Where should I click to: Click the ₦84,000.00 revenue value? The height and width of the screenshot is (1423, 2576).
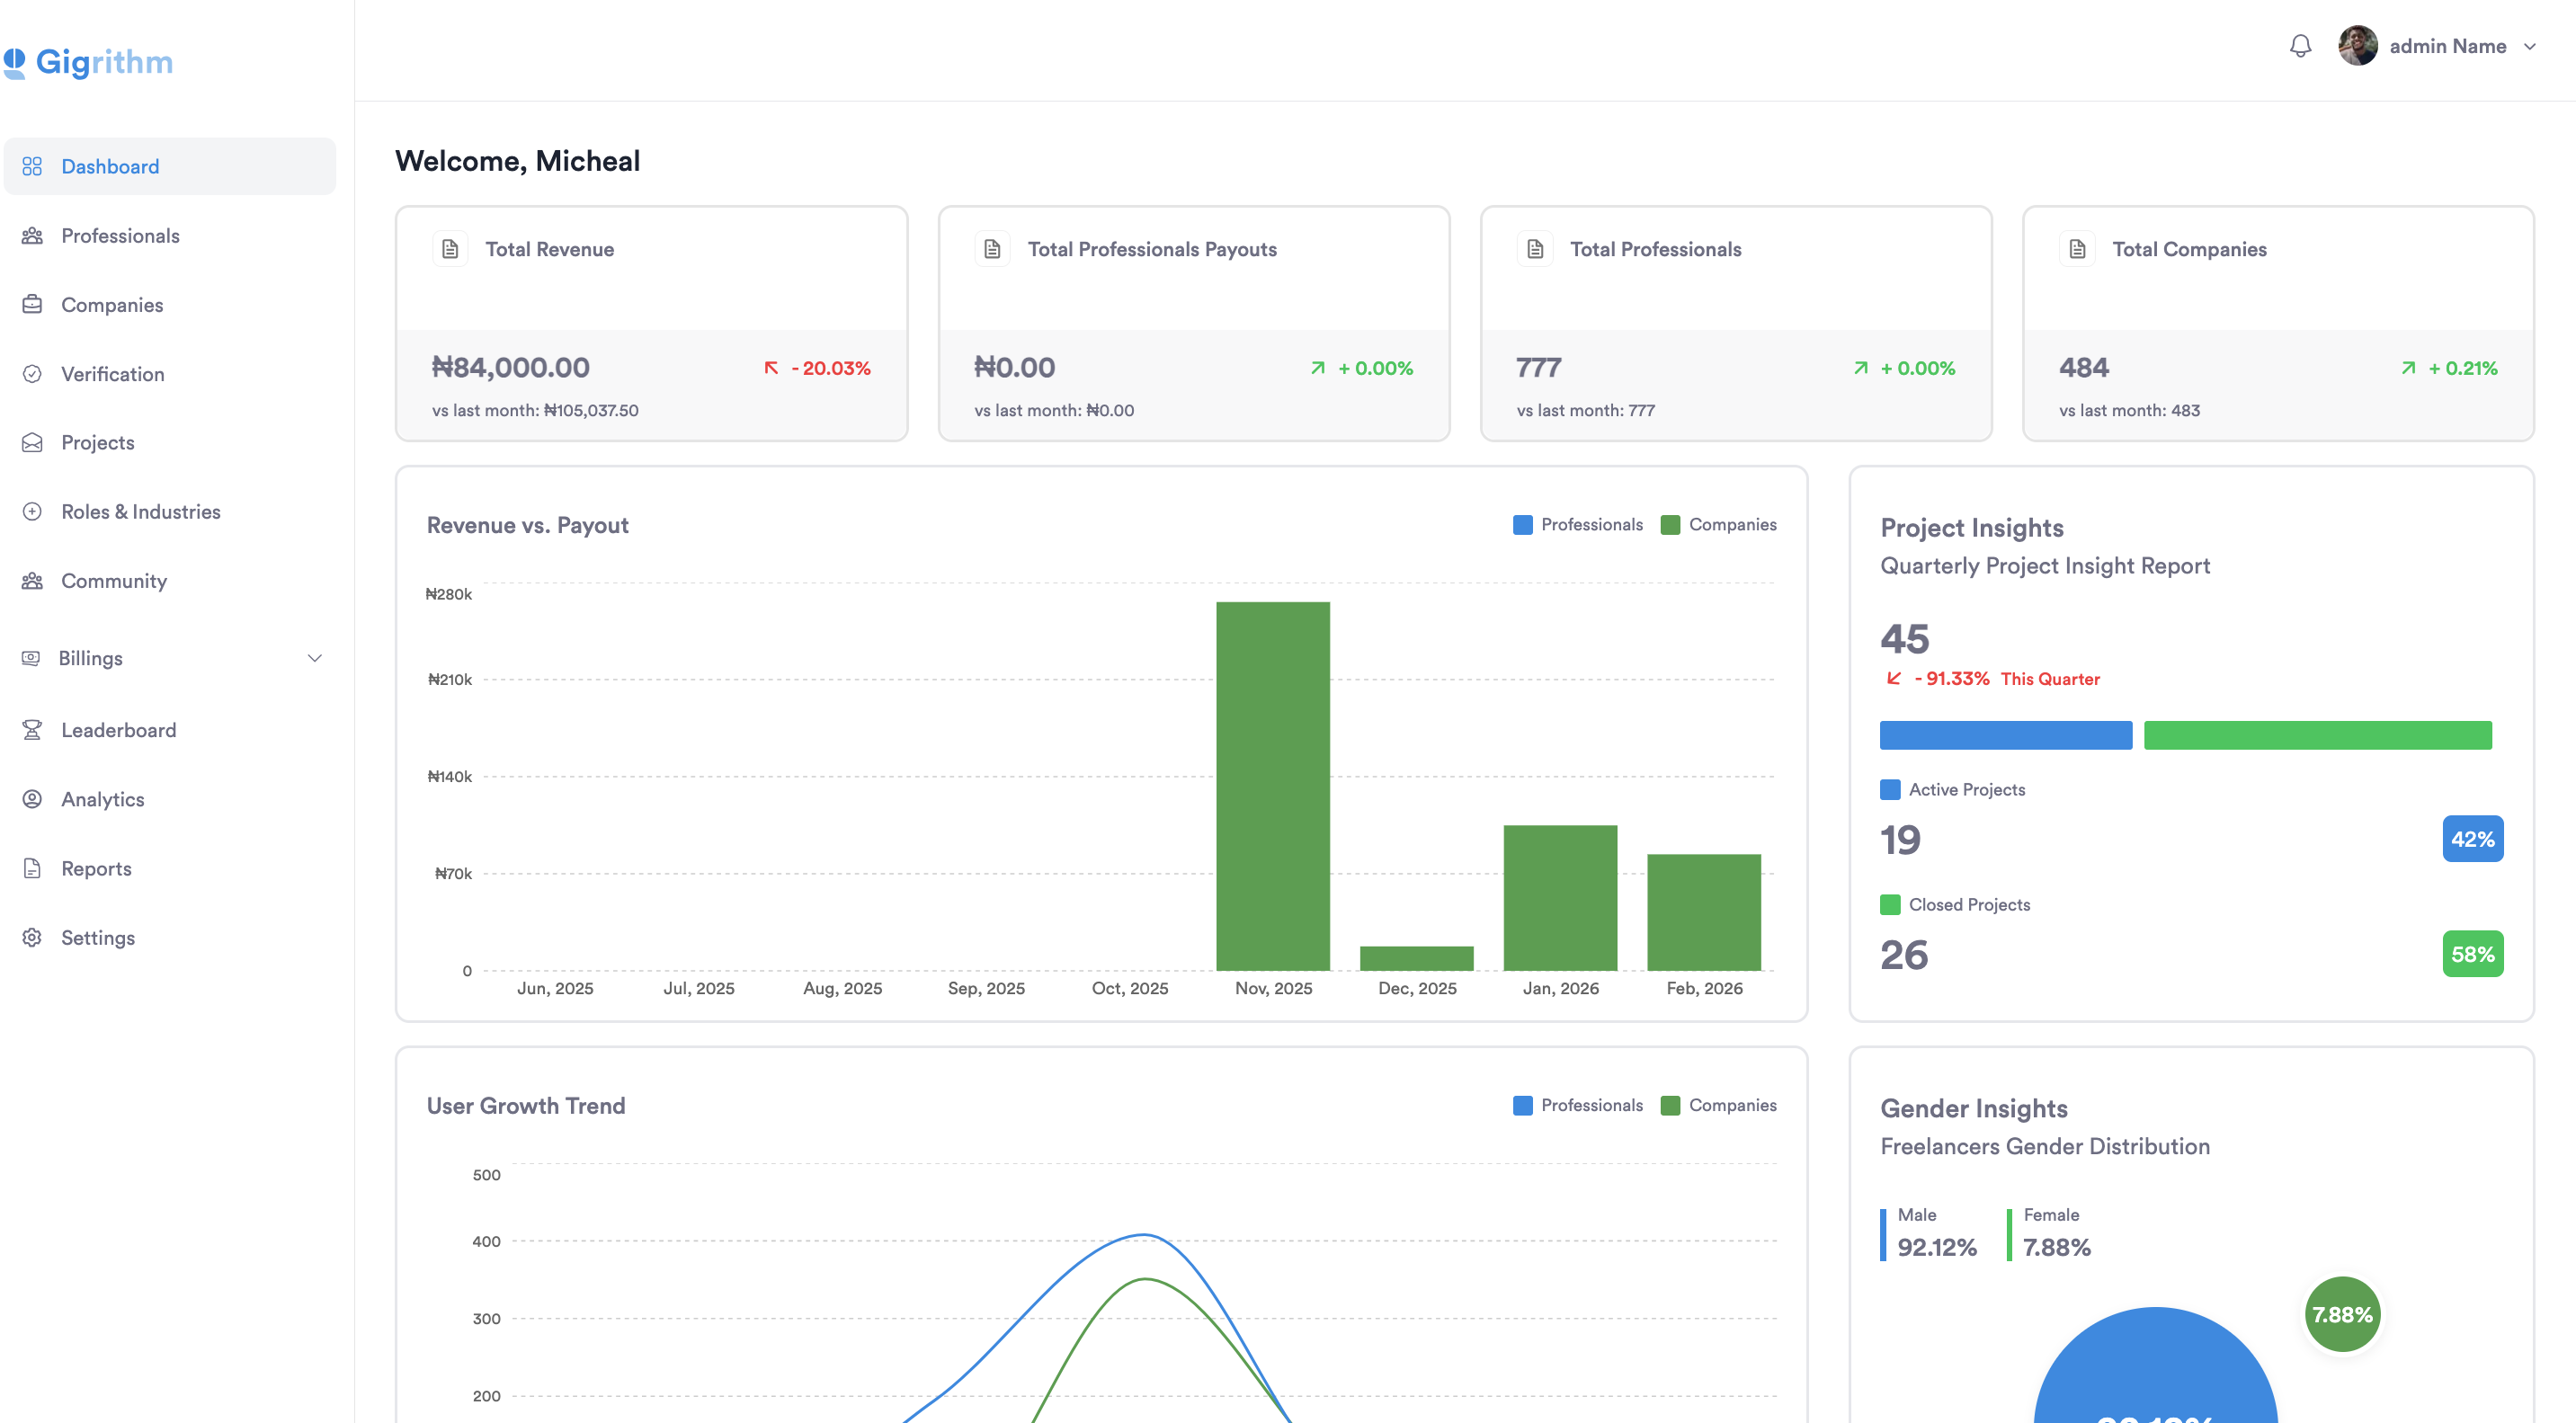511,367
